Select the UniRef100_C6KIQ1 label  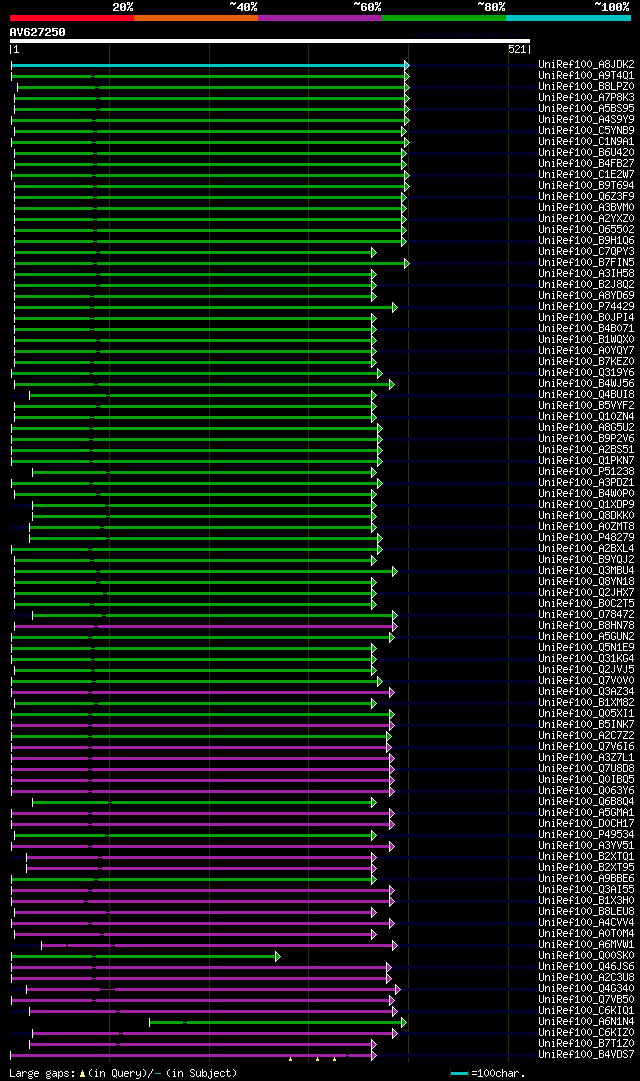tap(586, 1011)
